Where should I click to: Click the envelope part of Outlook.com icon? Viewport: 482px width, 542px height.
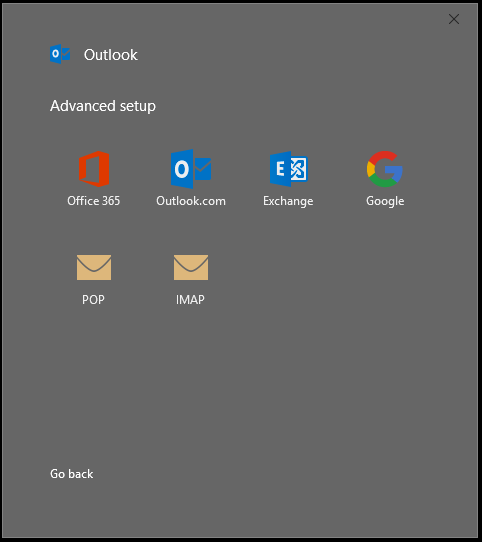(203, 169)
